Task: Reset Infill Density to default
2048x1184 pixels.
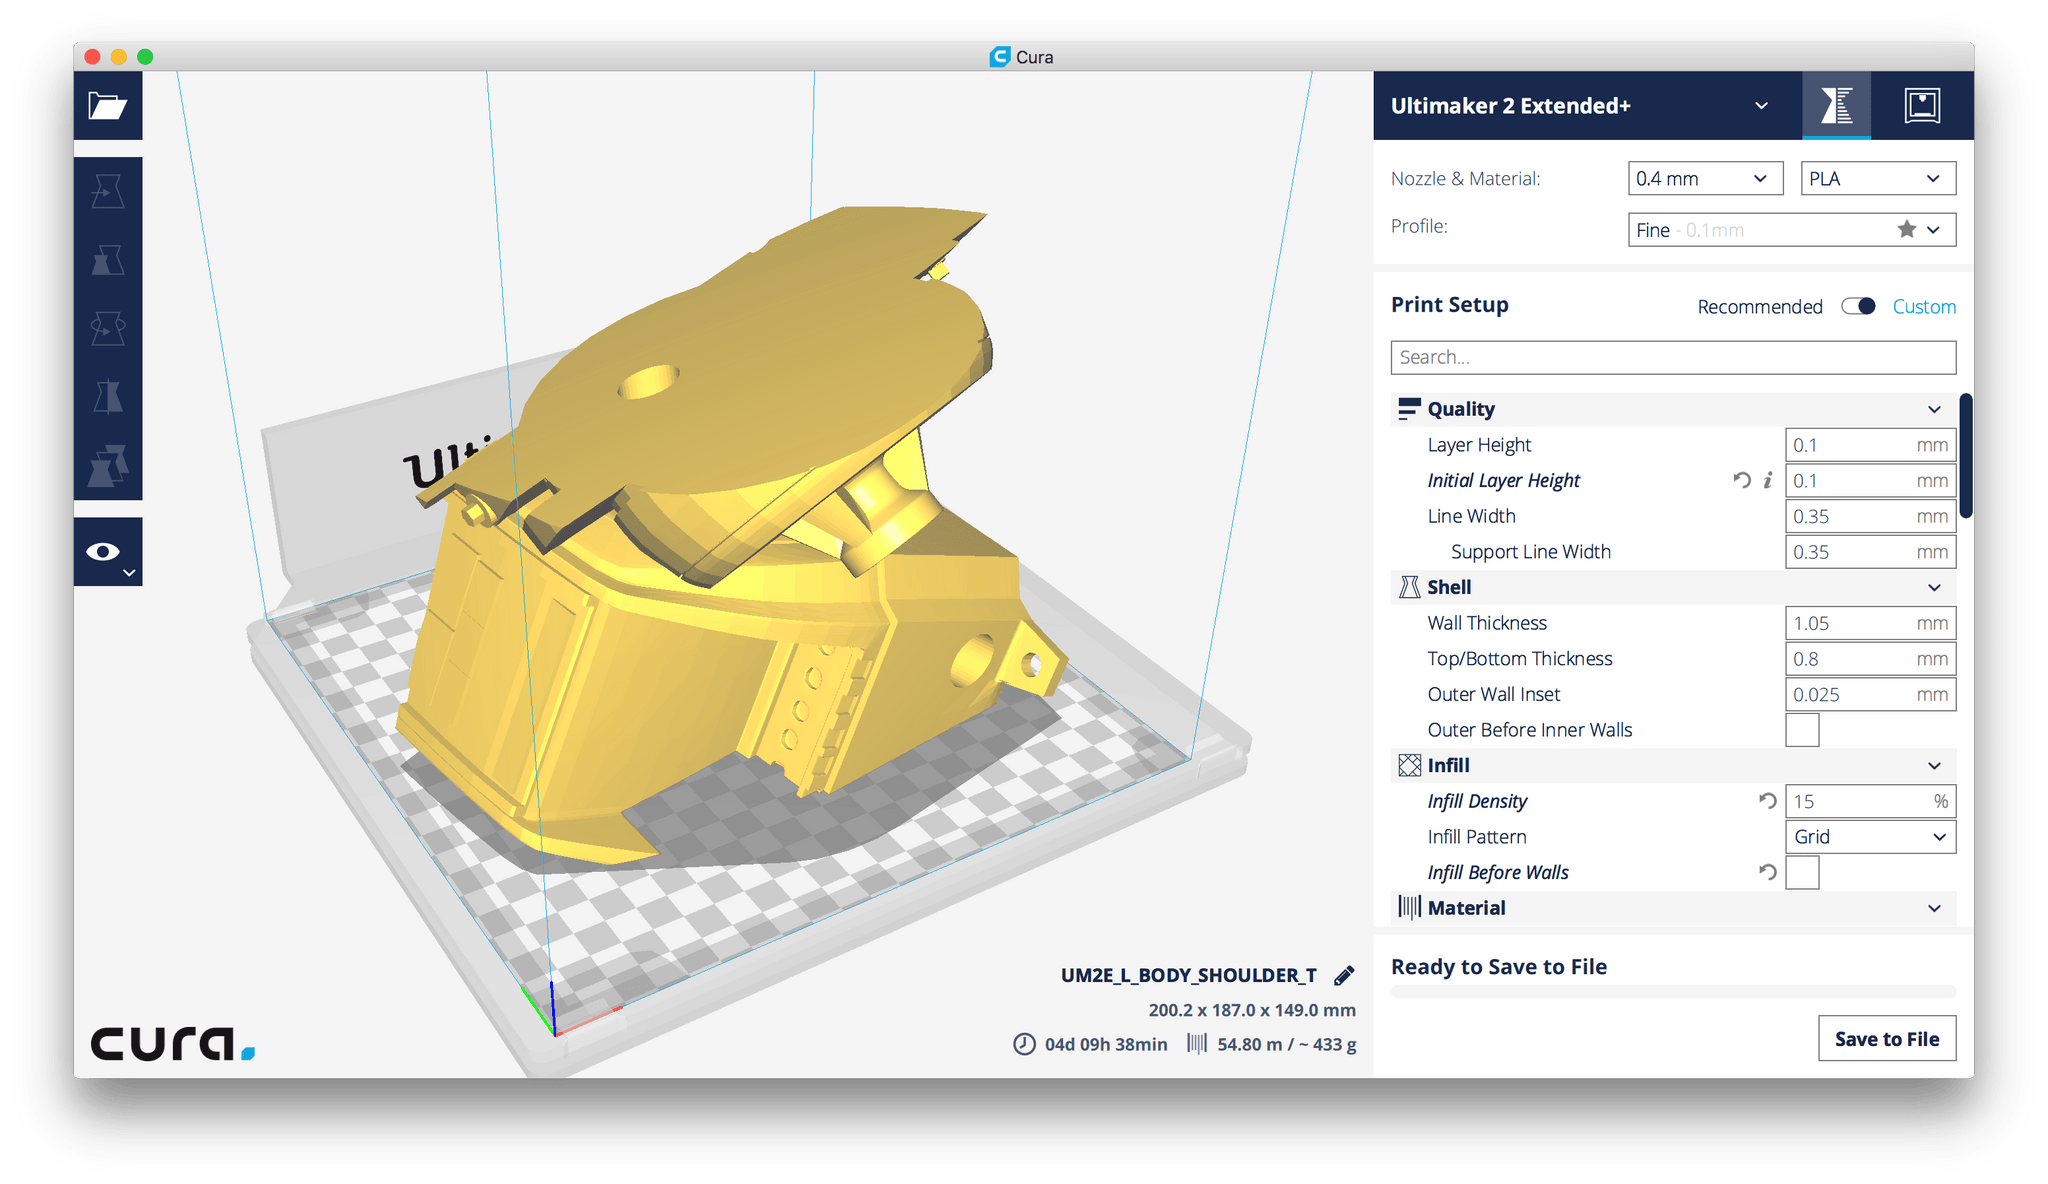Action: [1767, 800]
